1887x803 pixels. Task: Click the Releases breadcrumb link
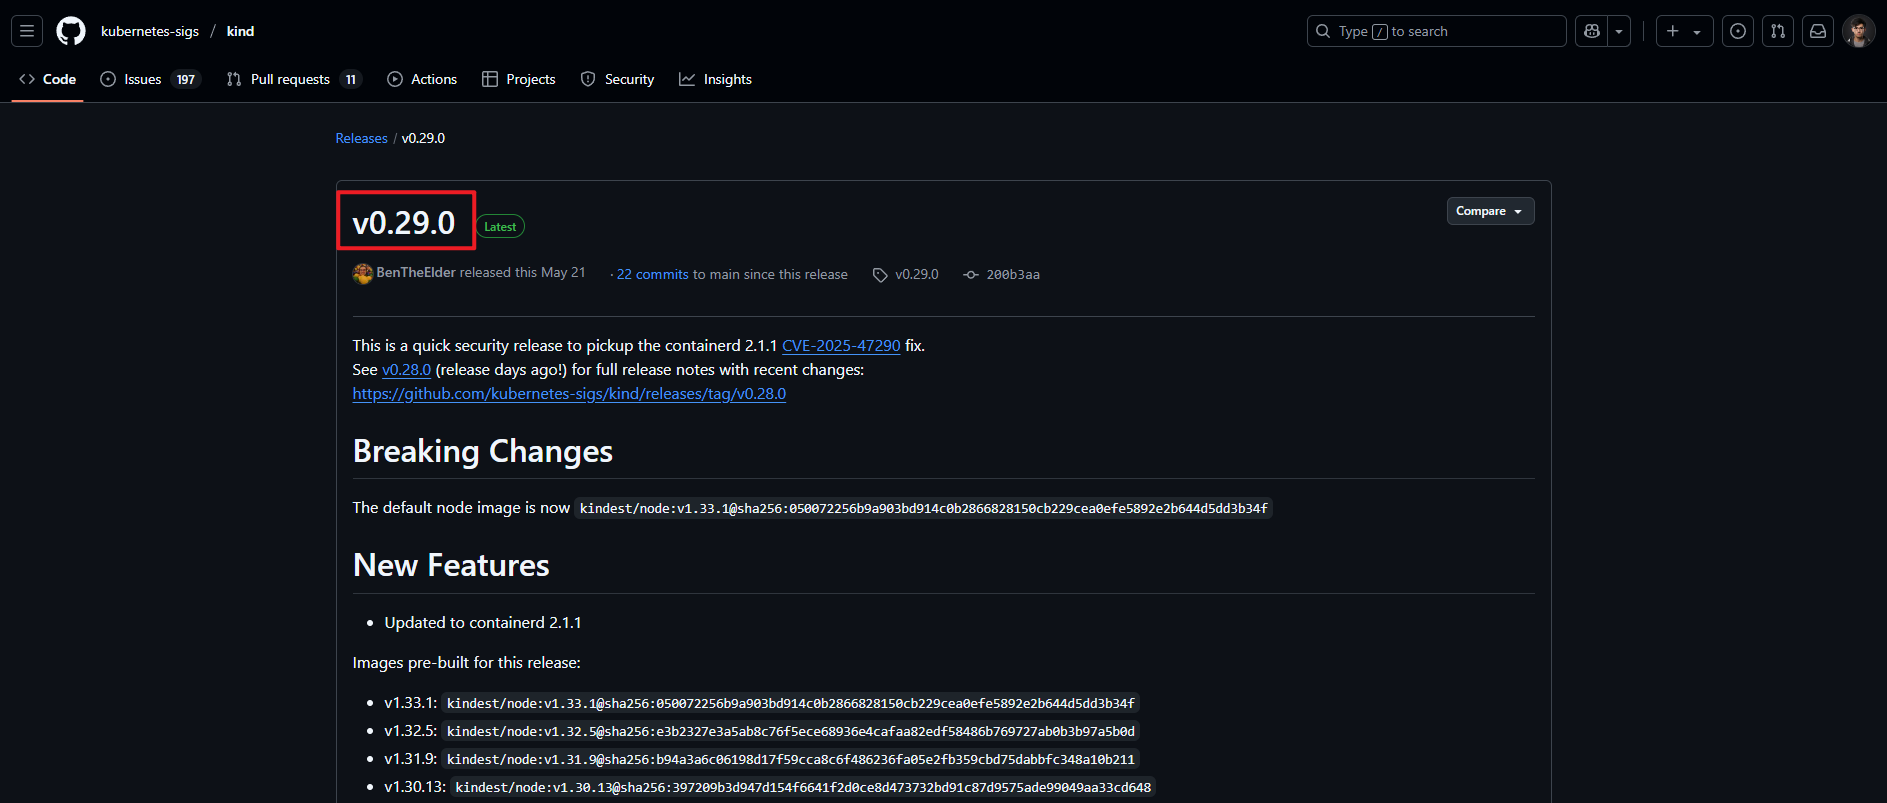coord(361,138)
